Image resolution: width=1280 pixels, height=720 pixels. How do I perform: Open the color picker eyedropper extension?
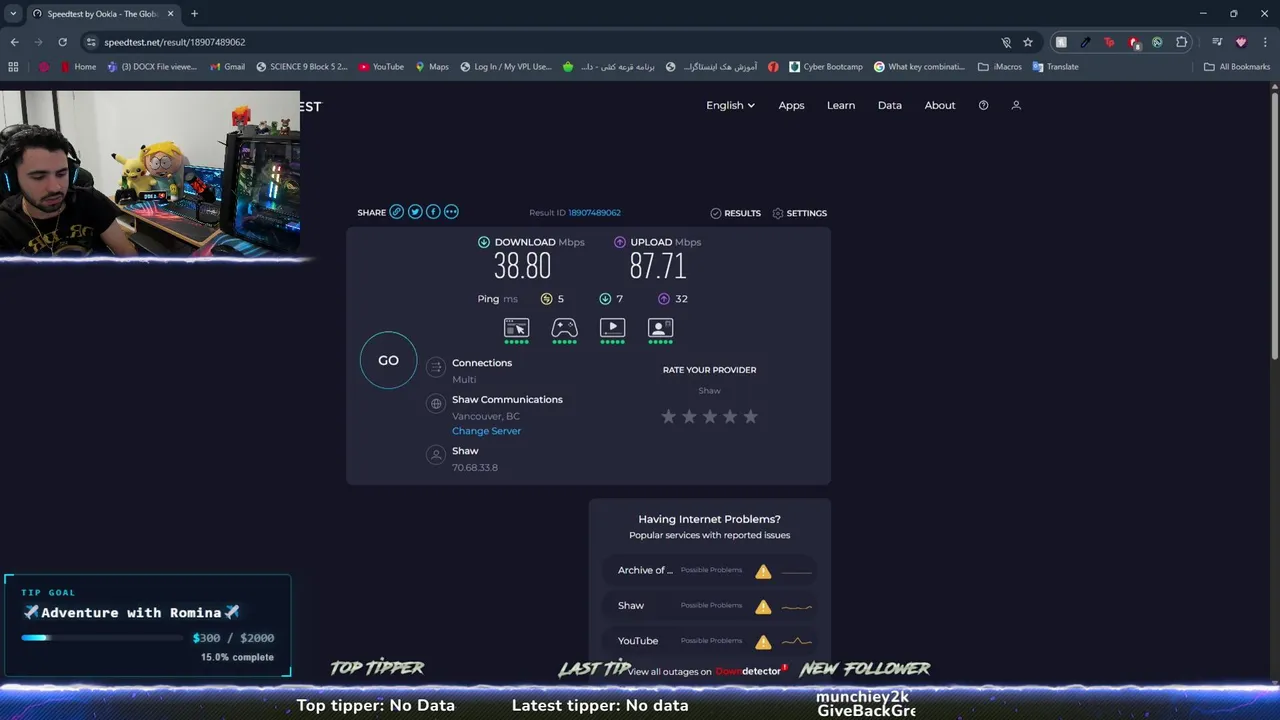coord(1085,42)
